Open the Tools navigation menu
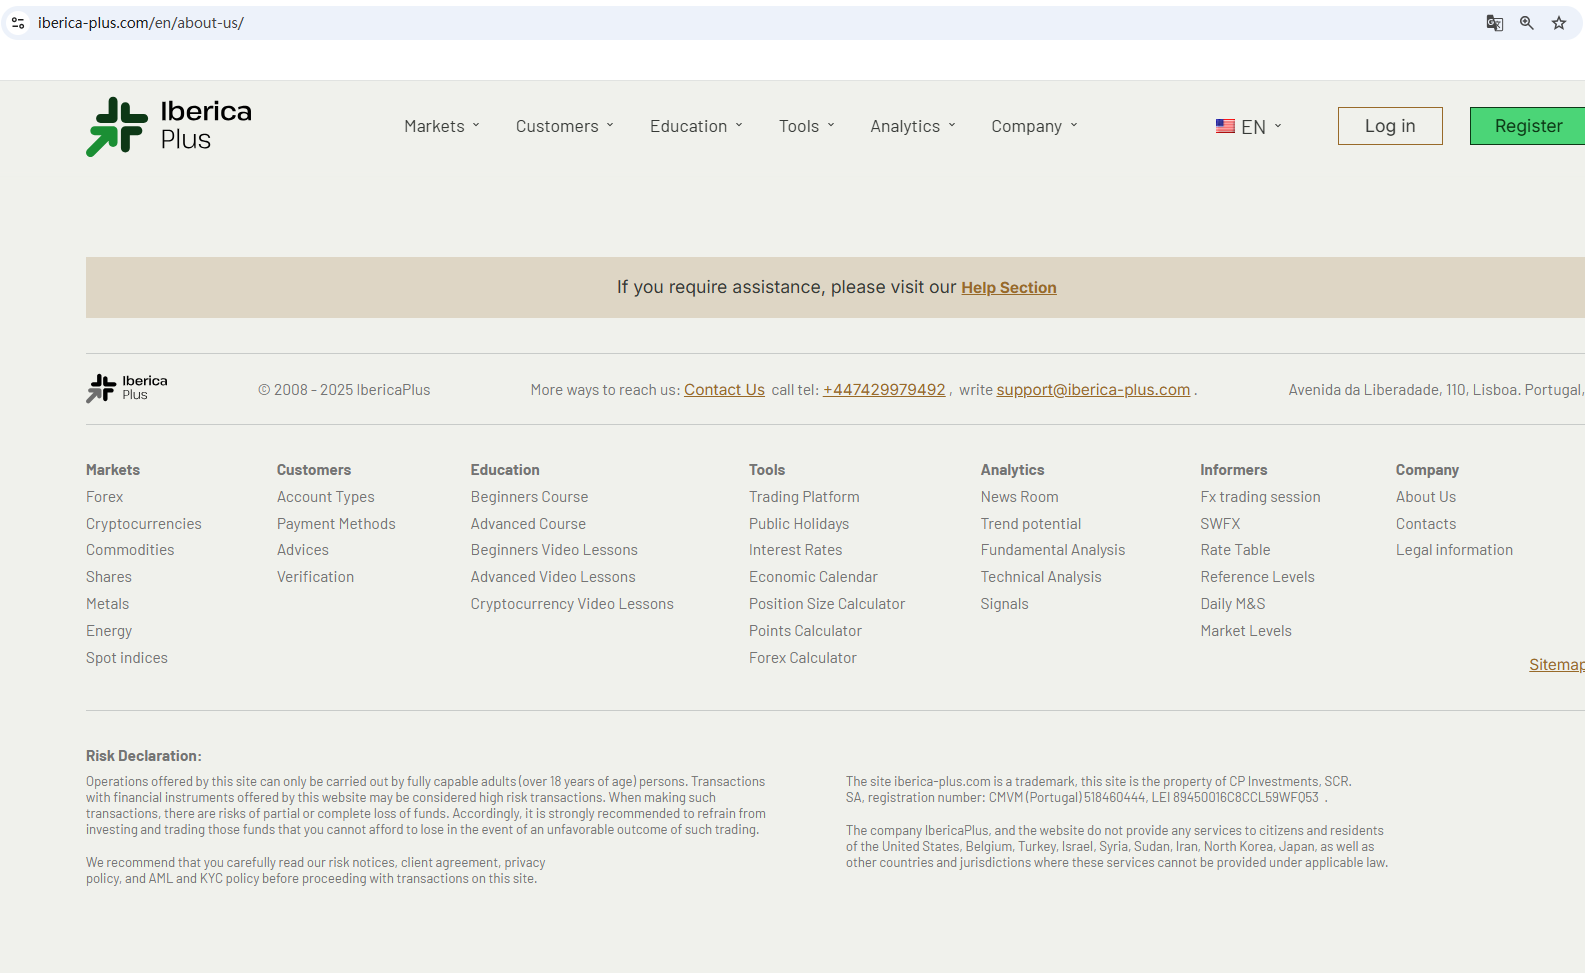 (x=806, y=126)
